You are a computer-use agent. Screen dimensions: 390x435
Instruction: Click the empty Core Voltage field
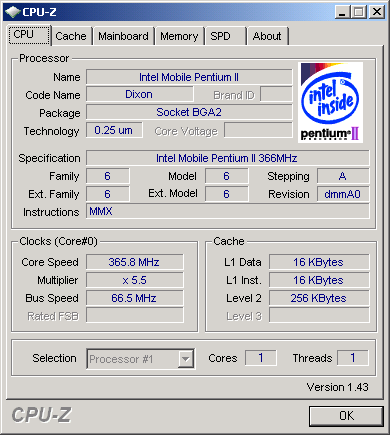pos(258,130)
